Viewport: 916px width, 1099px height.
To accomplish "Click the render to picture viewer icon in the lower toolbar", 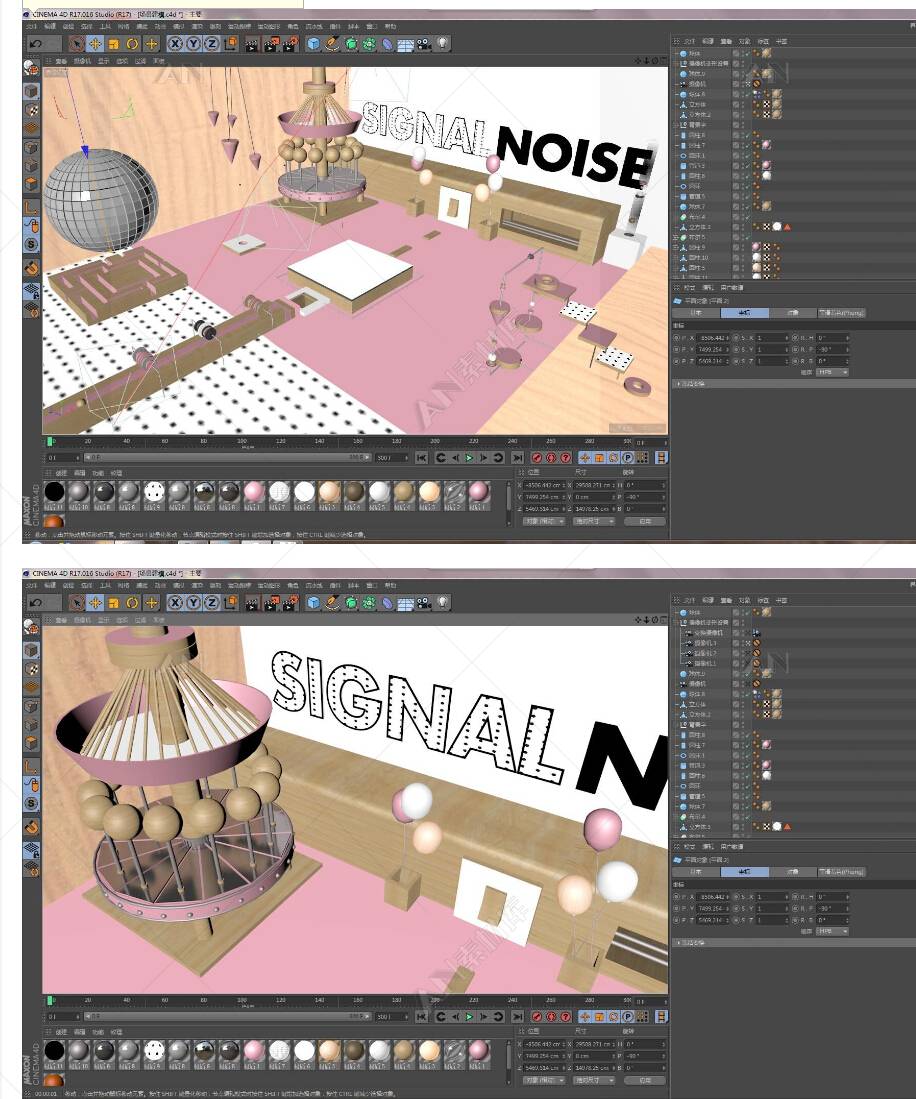I will 271,603.
